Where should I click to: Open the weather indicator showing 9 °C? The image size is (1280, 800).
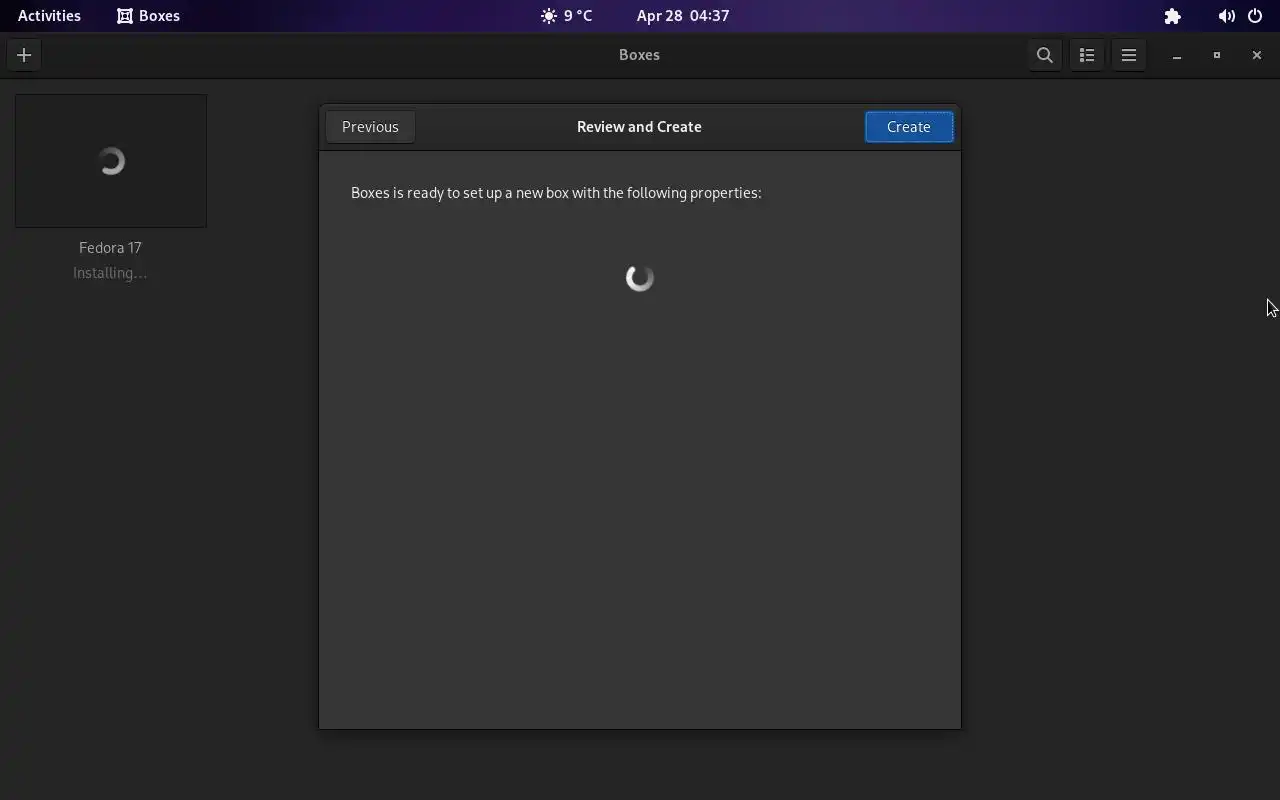pos(566,16)
